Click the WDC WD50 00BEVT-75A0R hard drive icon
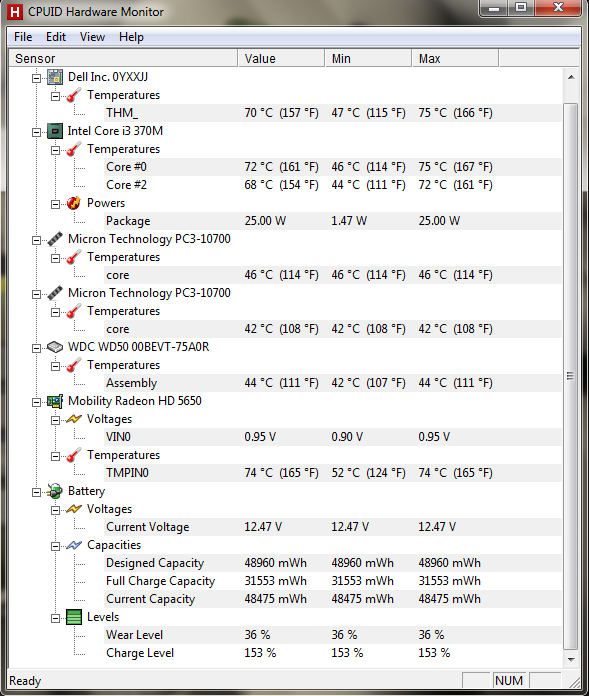The height and width of the screenshot is (696, 589). pyautogui.click(x=55, y=347)
